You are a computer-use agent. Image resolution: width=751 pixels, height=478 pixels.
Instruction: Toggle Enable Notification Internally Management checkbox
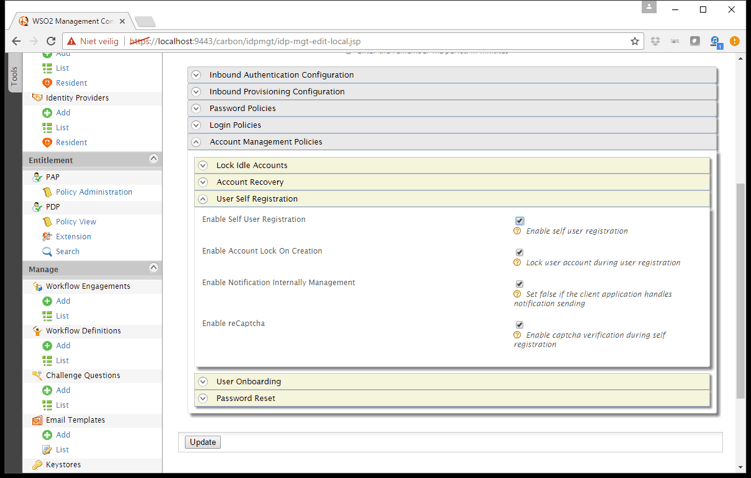(x=520, y=284)
